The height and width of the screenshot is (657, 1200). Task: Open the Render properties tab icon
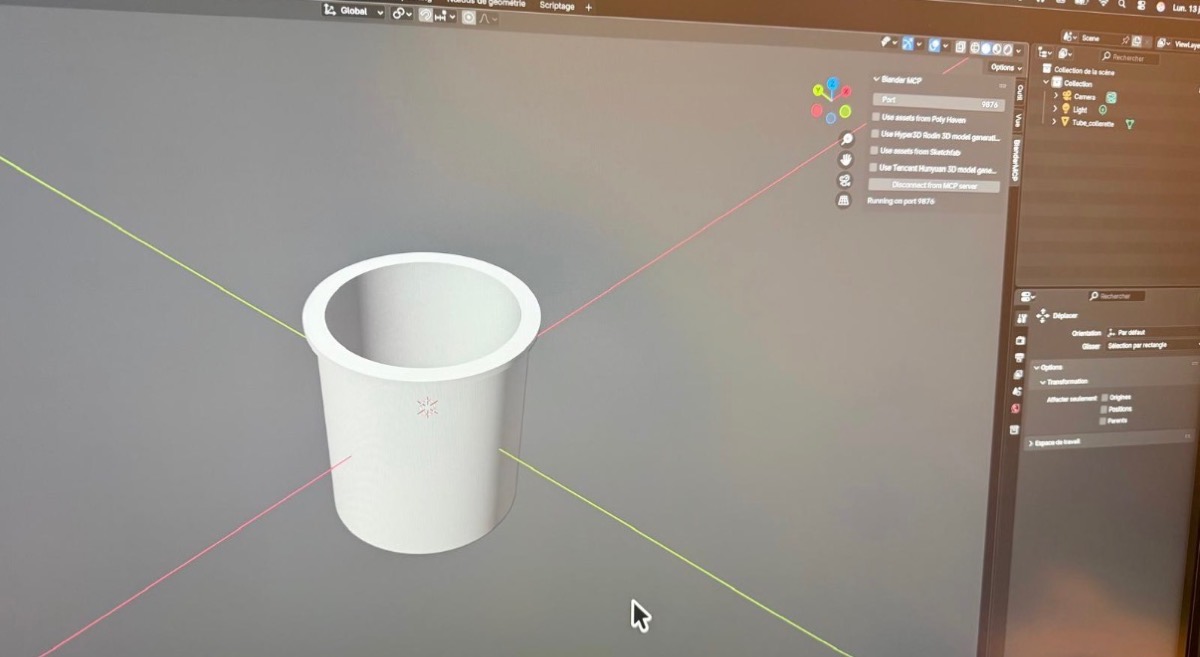(x=1021, y=340)
